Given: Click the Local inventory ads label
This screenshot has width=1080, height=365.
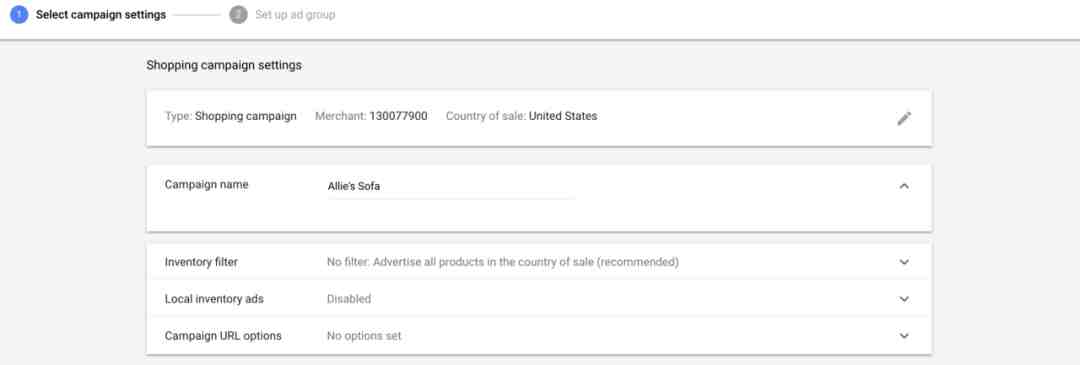Looking at the screenshot, I should (x=214, y=299).
